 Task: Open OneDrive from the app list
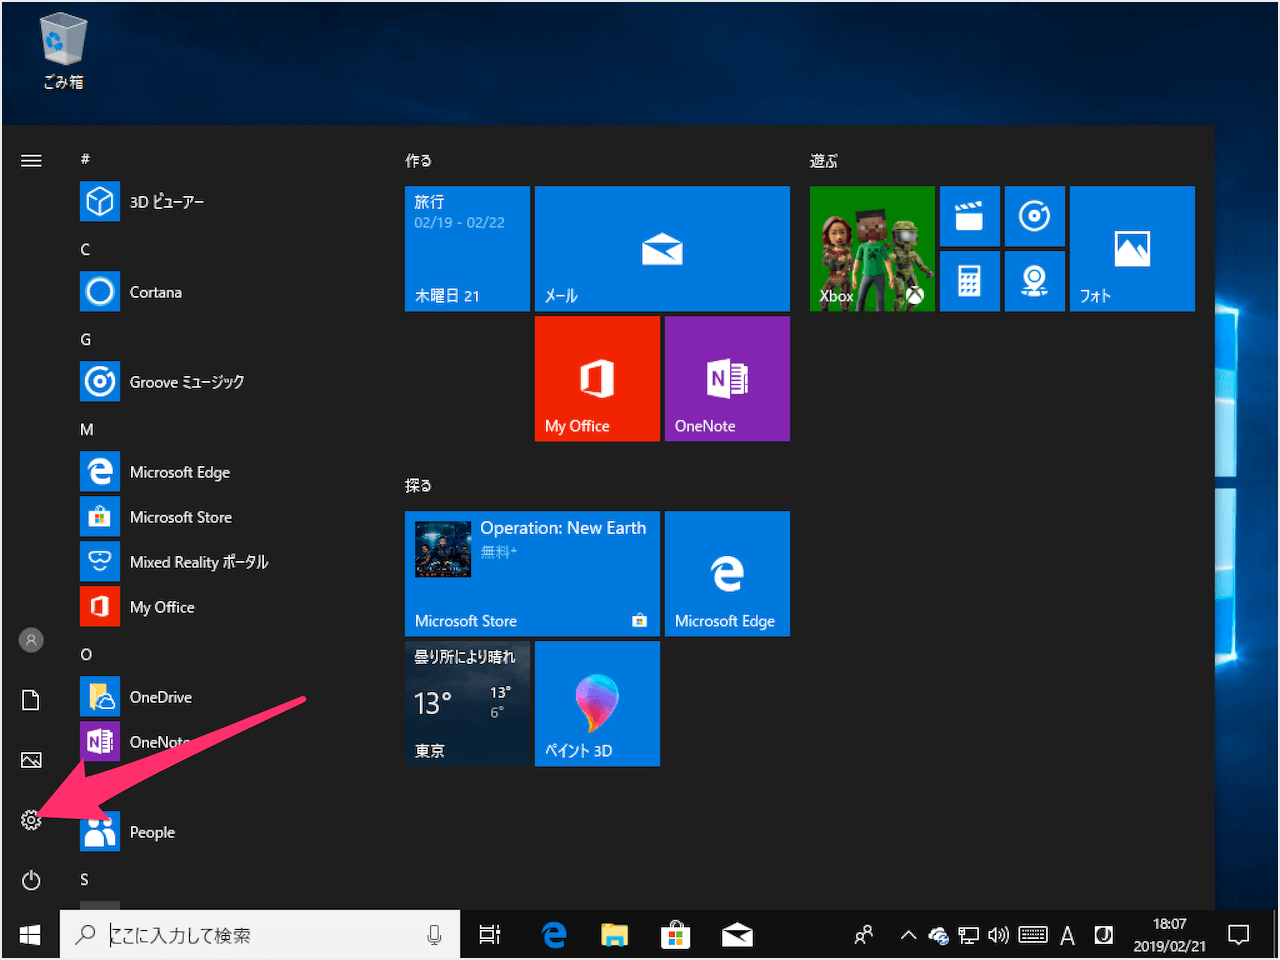coord(220,697)
